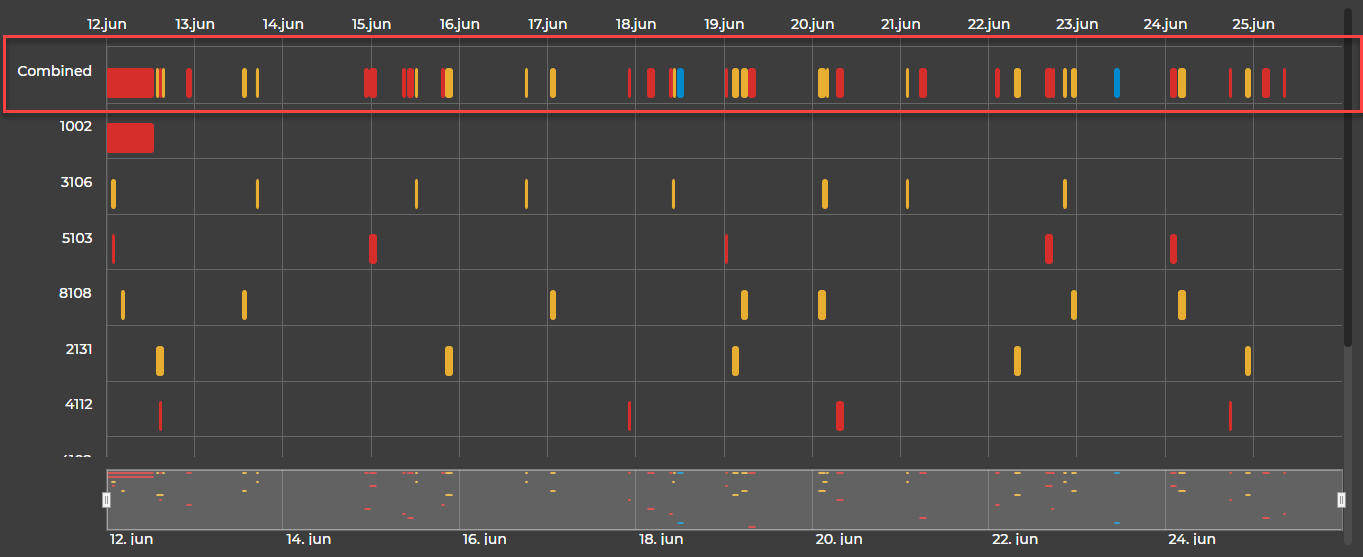Image resolution: width=1363 pixels, height=557 pixels.
Task: Click row 5103 red bar on 22 jun
Action: (x=1049, y=249)
